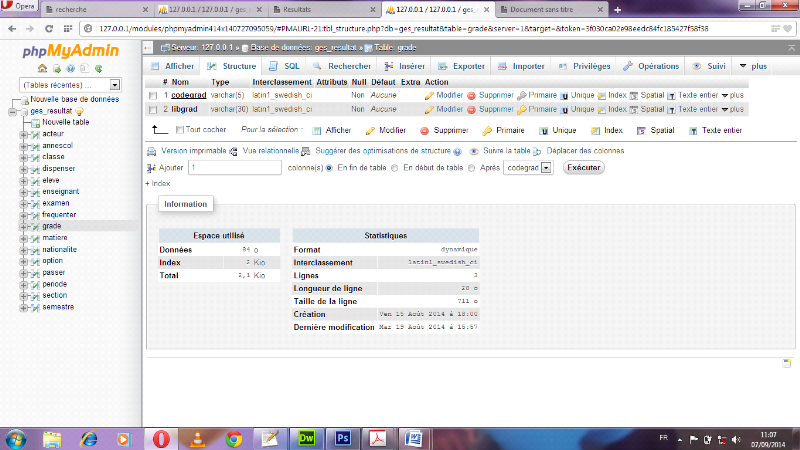This screenshot has width=800, height=450.
Task: Click Unique icon in libgrad row
Action: tap(564, 110)
